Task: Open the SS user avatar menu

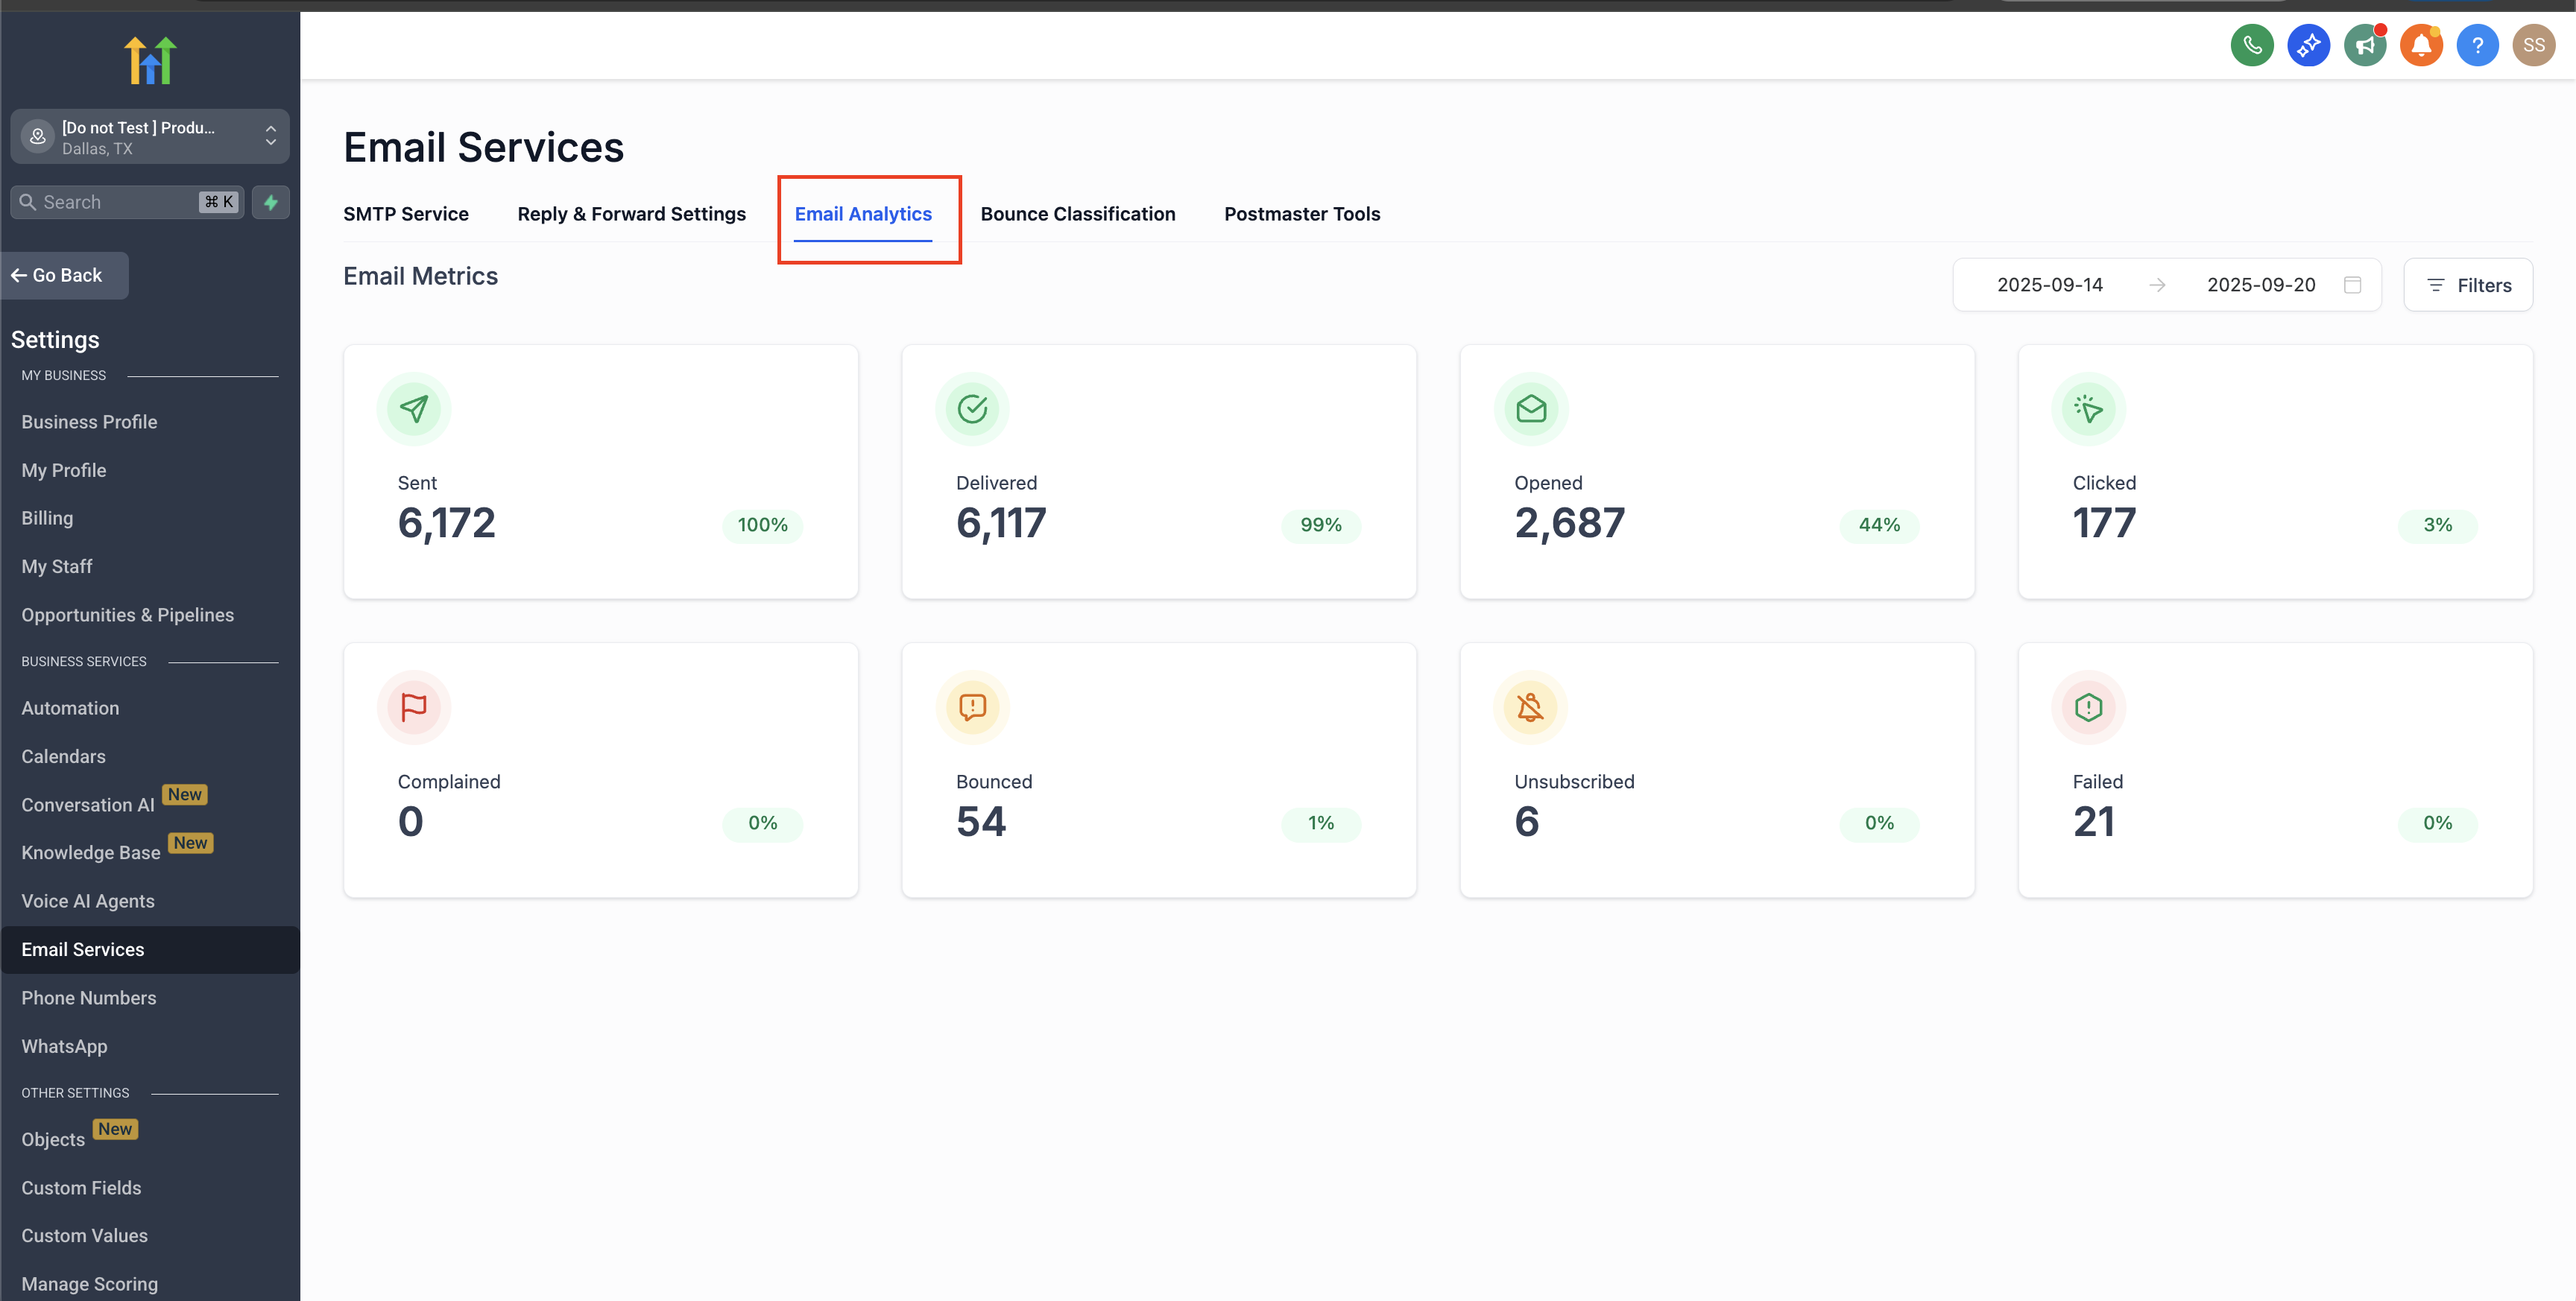Action: 2533,45
